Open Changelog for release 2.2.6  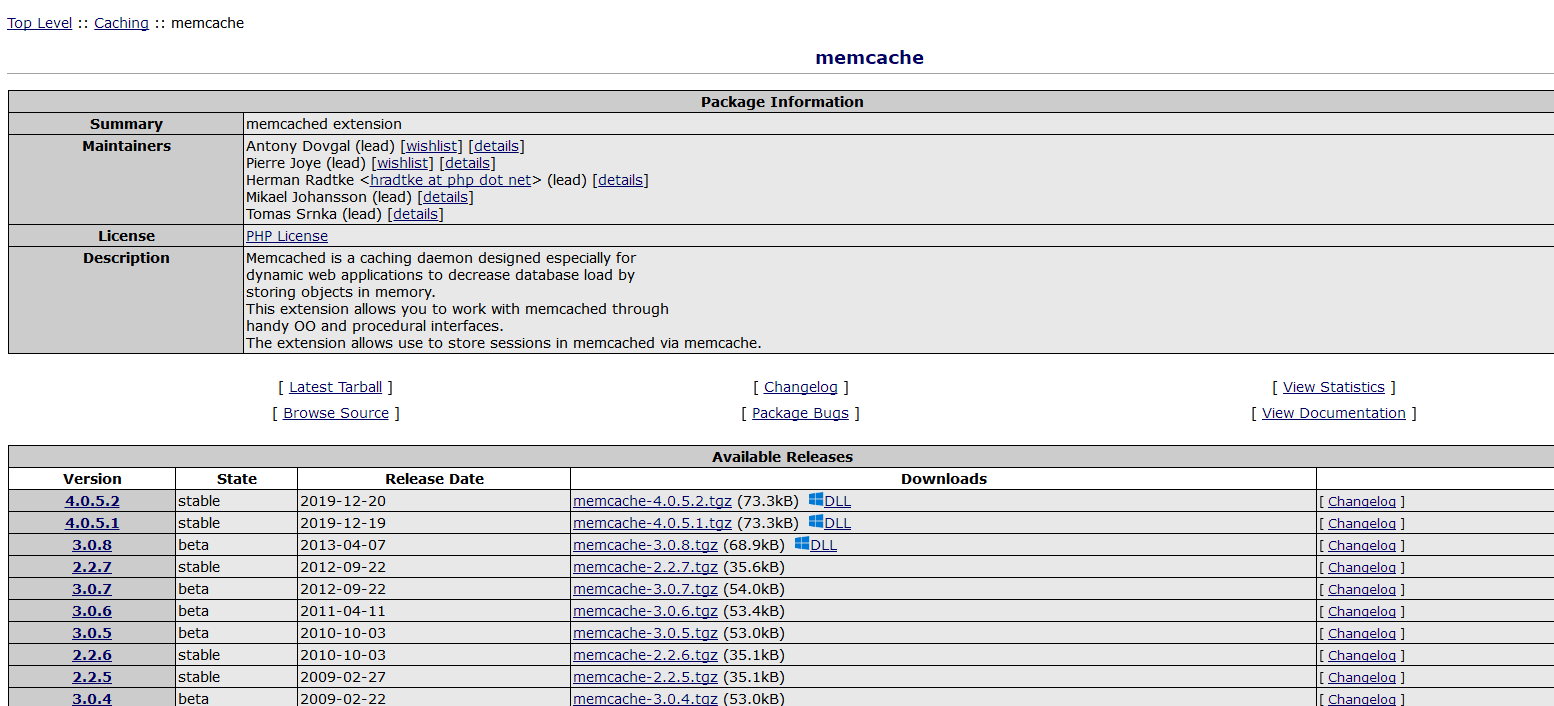pos(1362,656)
